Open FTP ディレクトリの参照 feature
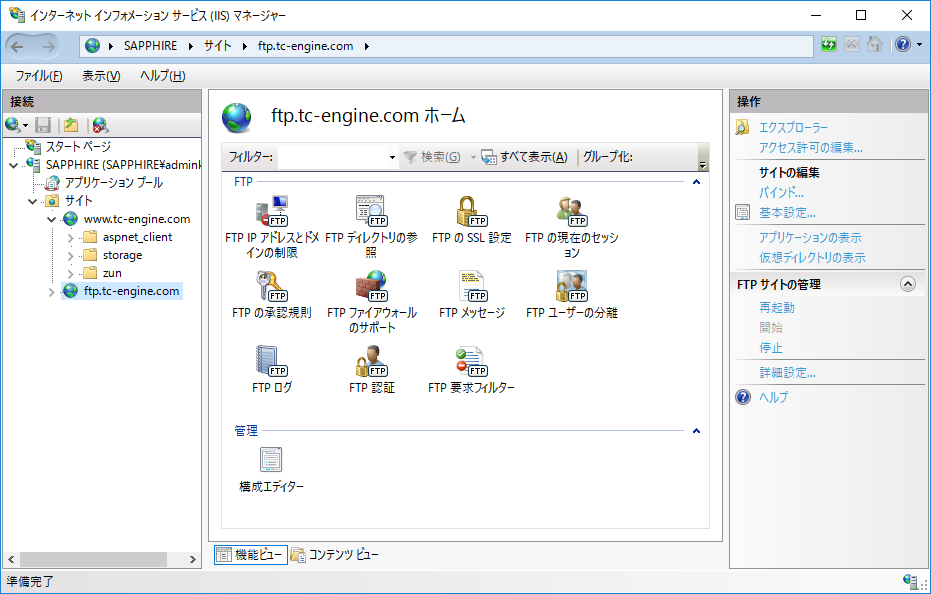Screen dimensions: 931x594 click(372, 227)
